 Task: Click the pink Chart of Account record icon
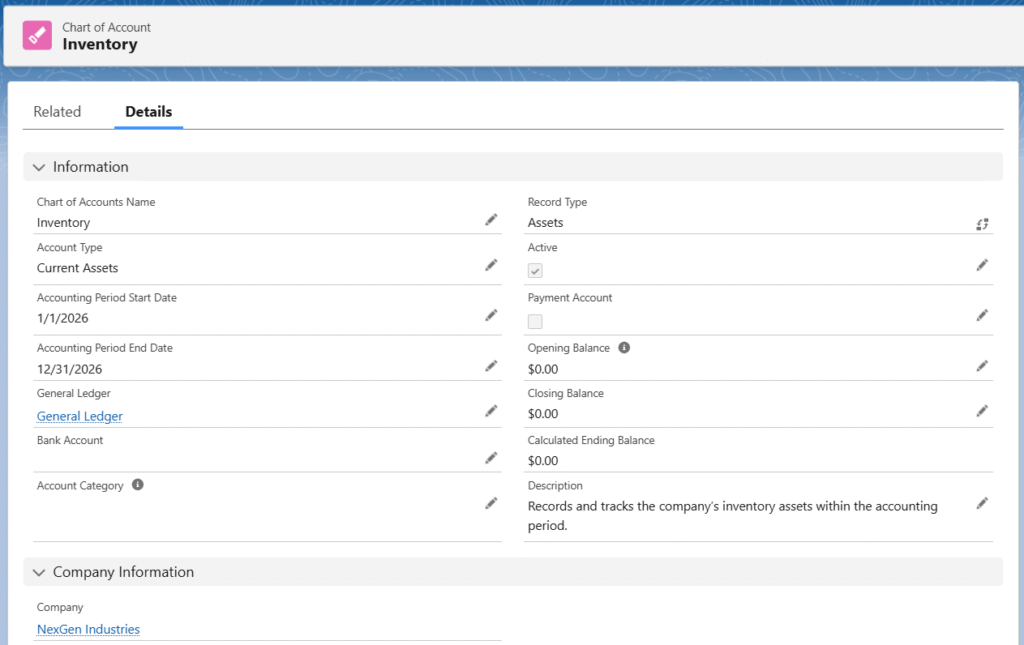[37, 35]
